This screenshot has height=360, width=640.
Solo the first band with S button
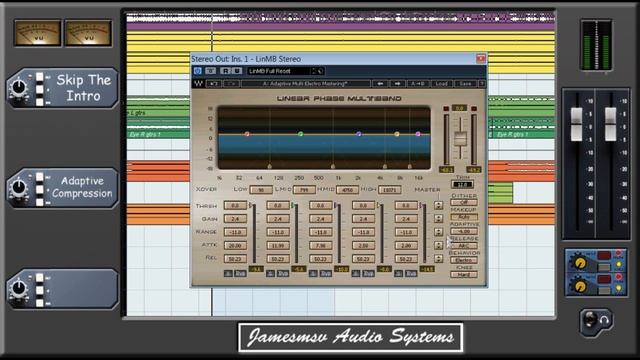point(228,273)
